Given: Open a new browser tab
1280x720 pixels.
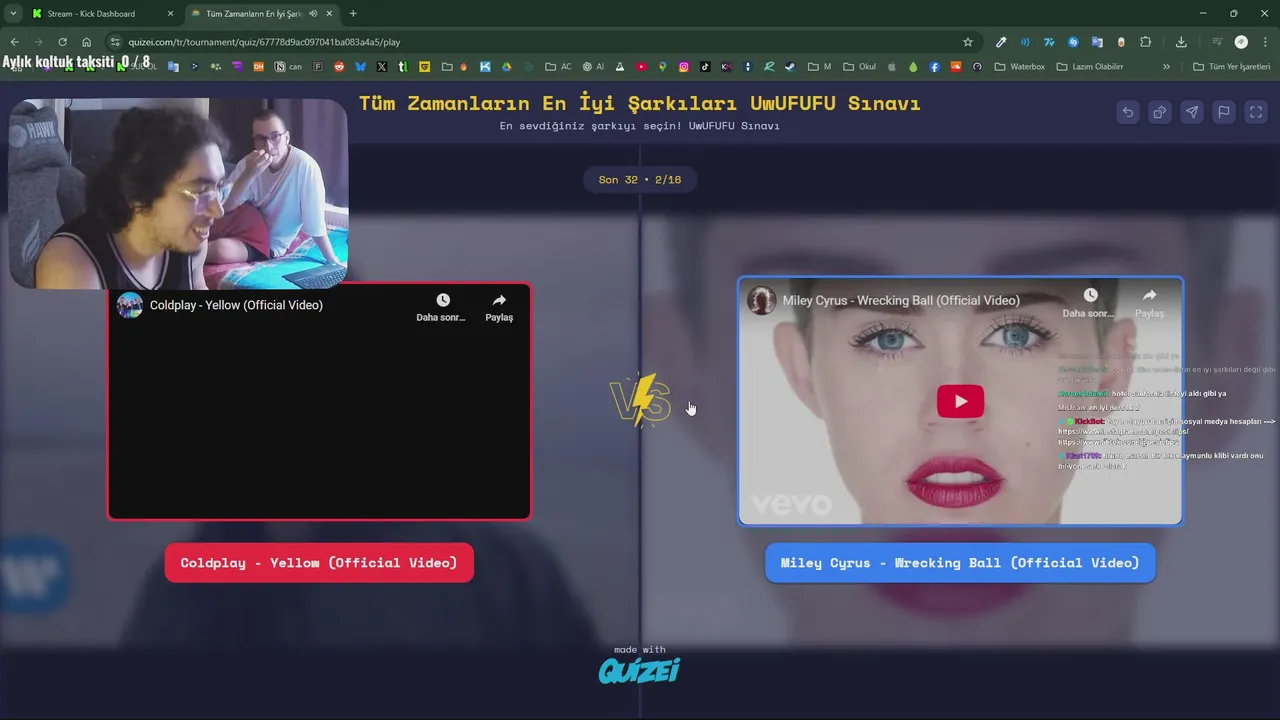Looking at the screenshot, I should coord(353,14).
